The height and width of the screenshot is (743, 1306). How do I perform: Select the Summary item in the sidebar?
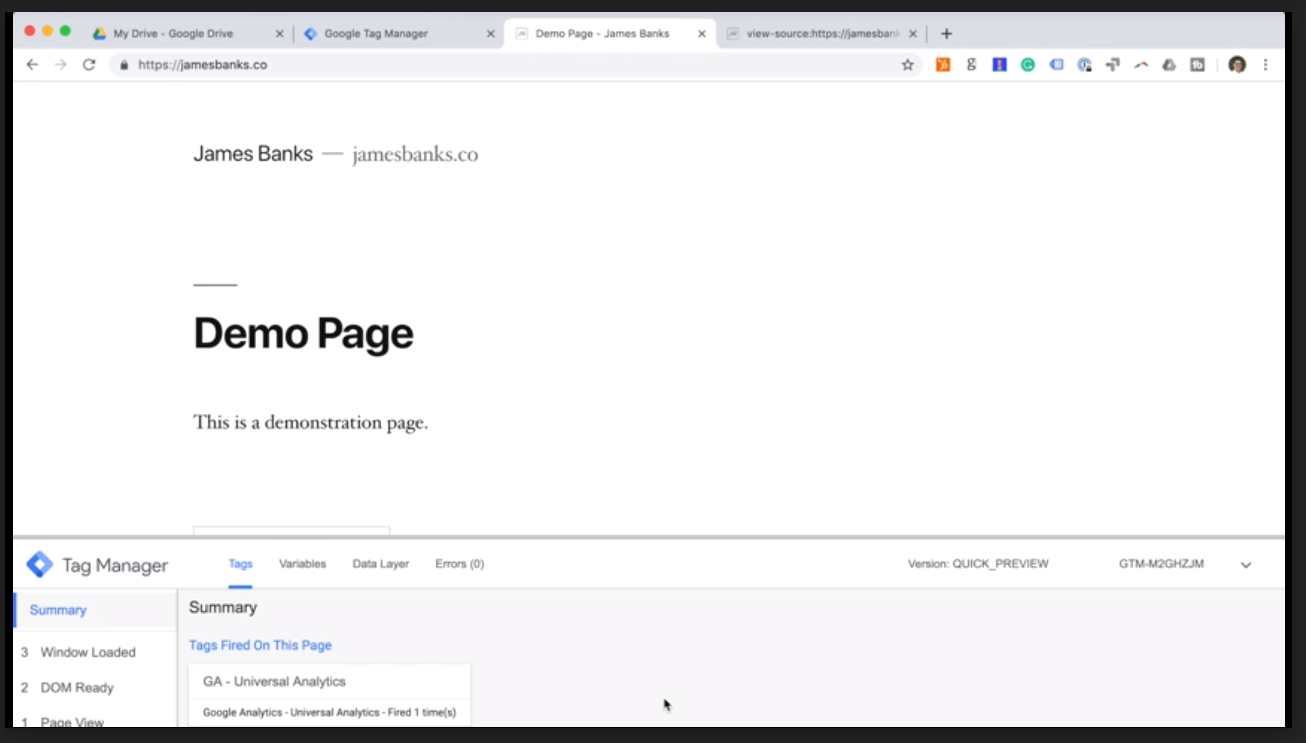point(57,610)
